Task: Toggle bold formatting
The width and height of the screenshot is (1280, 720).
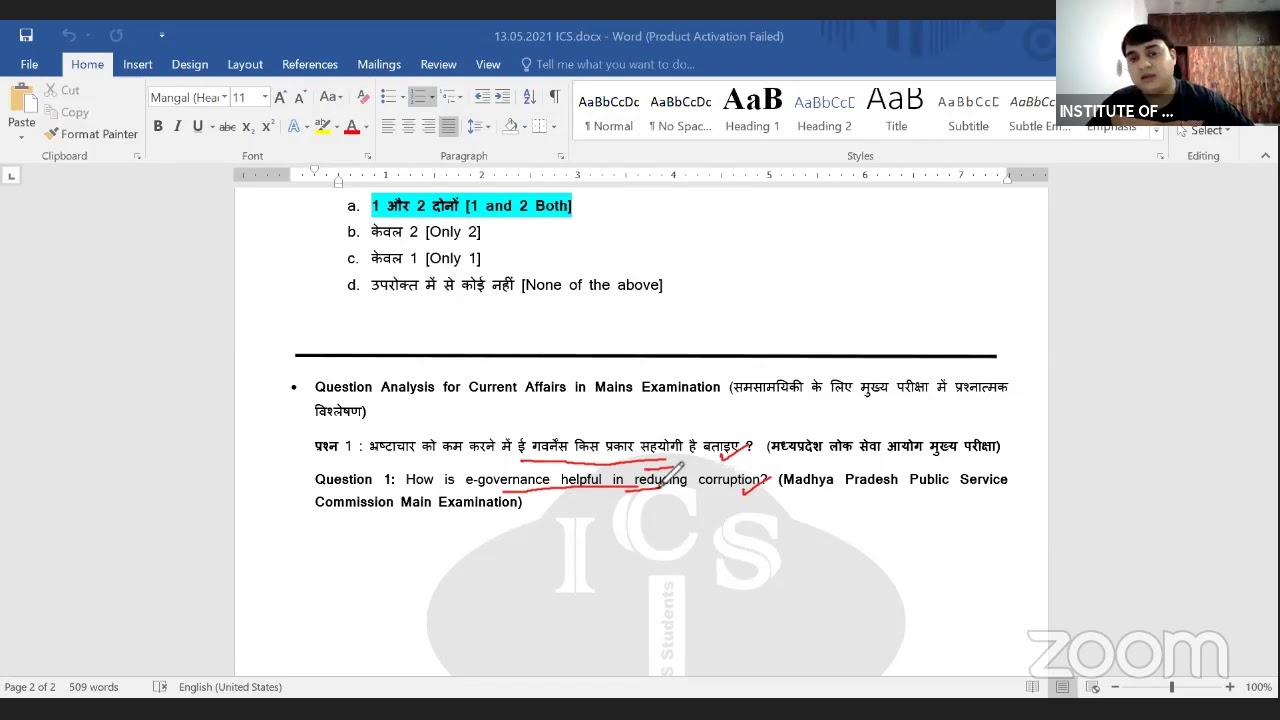Action: click(x=158, y=127)
